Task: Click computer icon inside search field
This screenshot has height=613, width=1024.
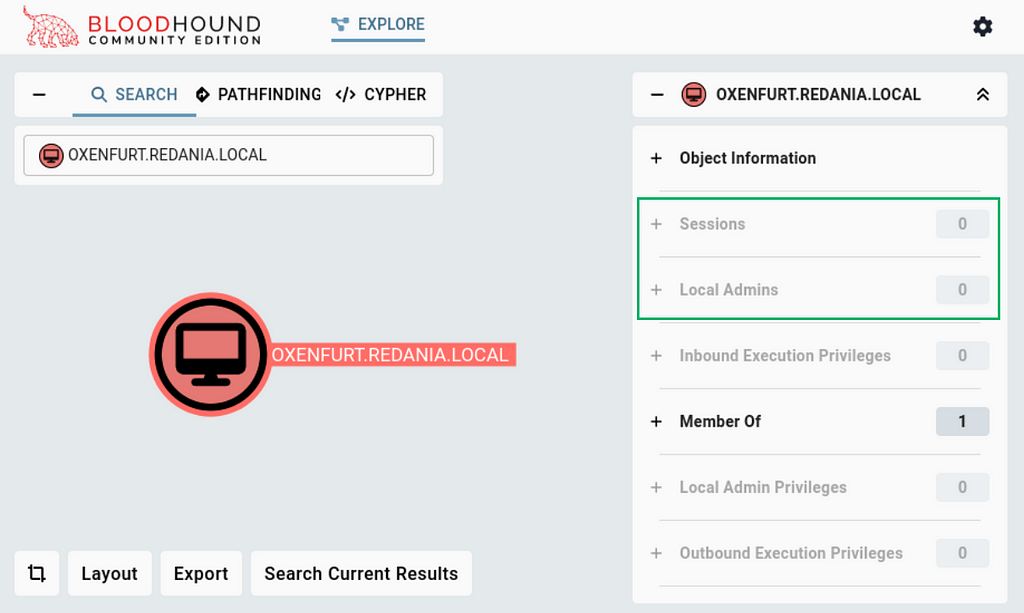Action: point(51,155)
